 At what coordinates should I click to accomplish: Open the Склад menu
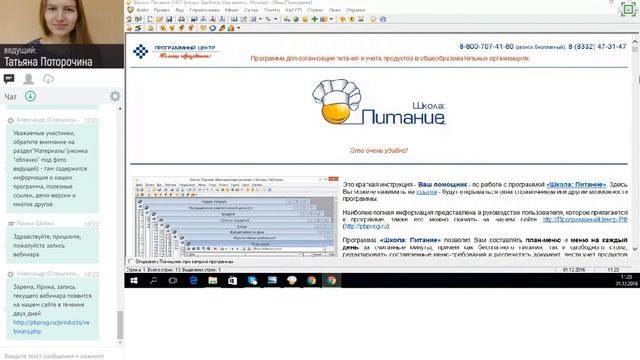pos(251,10)
